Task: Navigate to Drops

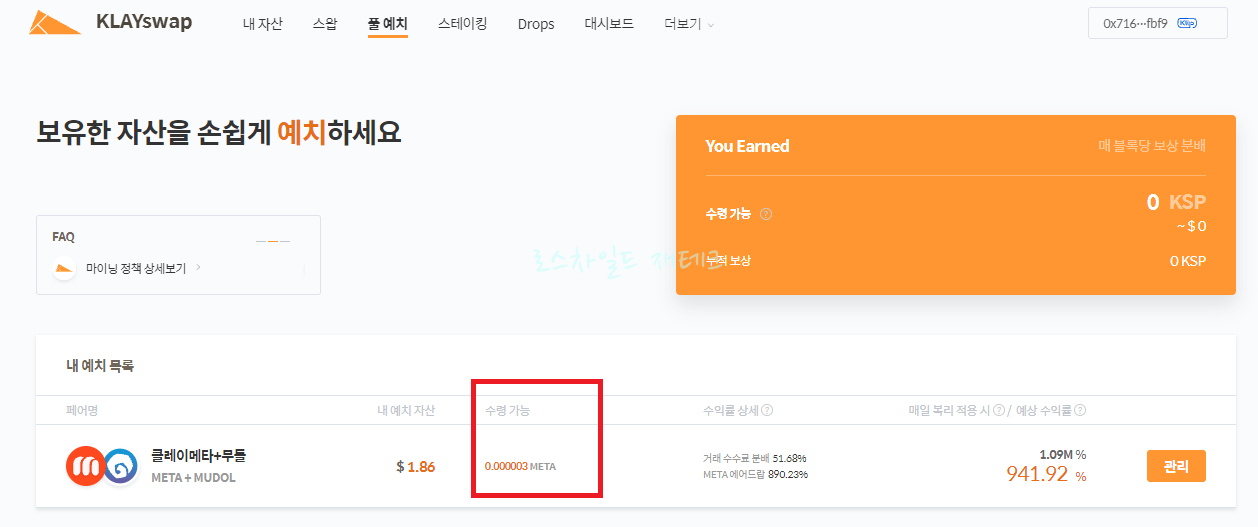Action: [536, 24]
